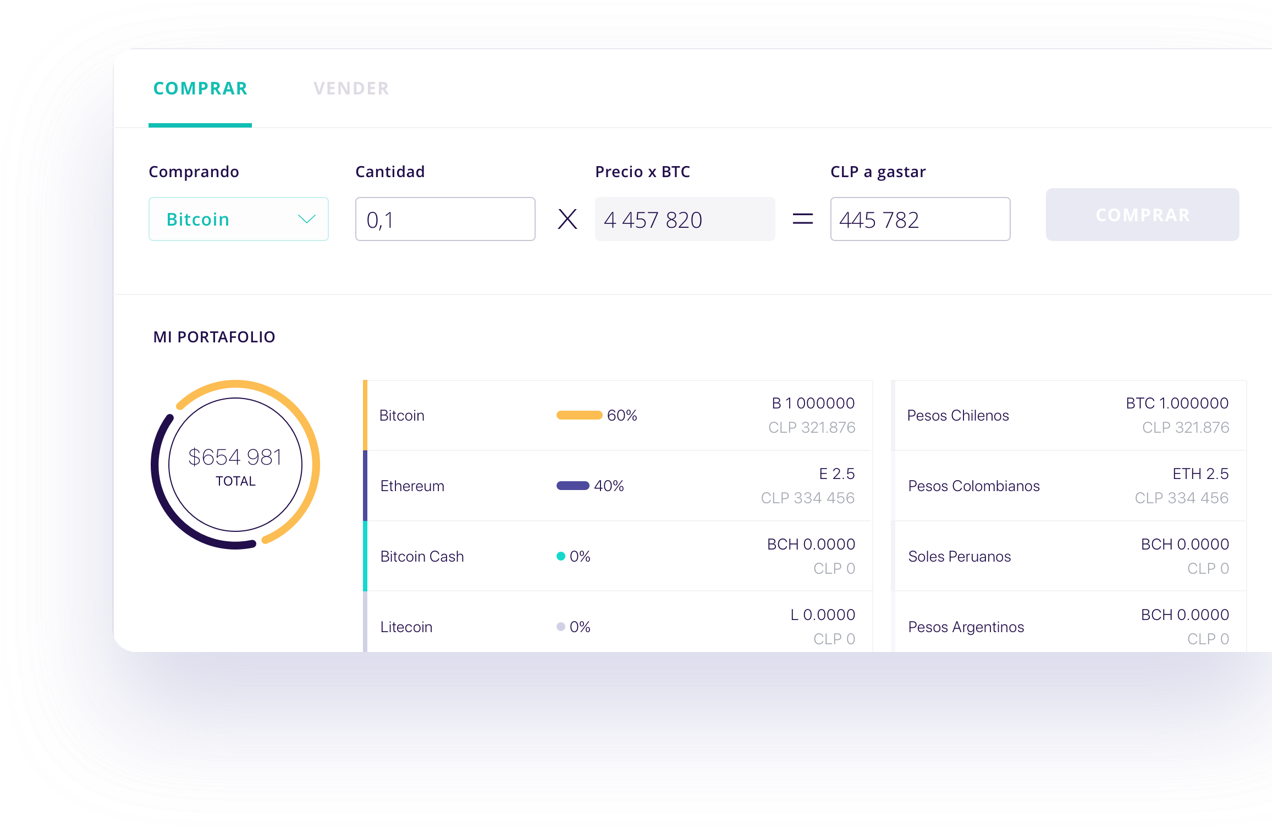The height and width of the screenshot is (828, 1272).
Task: Click the Bitcoin Cash 0% dot
Action: [561, 556]
